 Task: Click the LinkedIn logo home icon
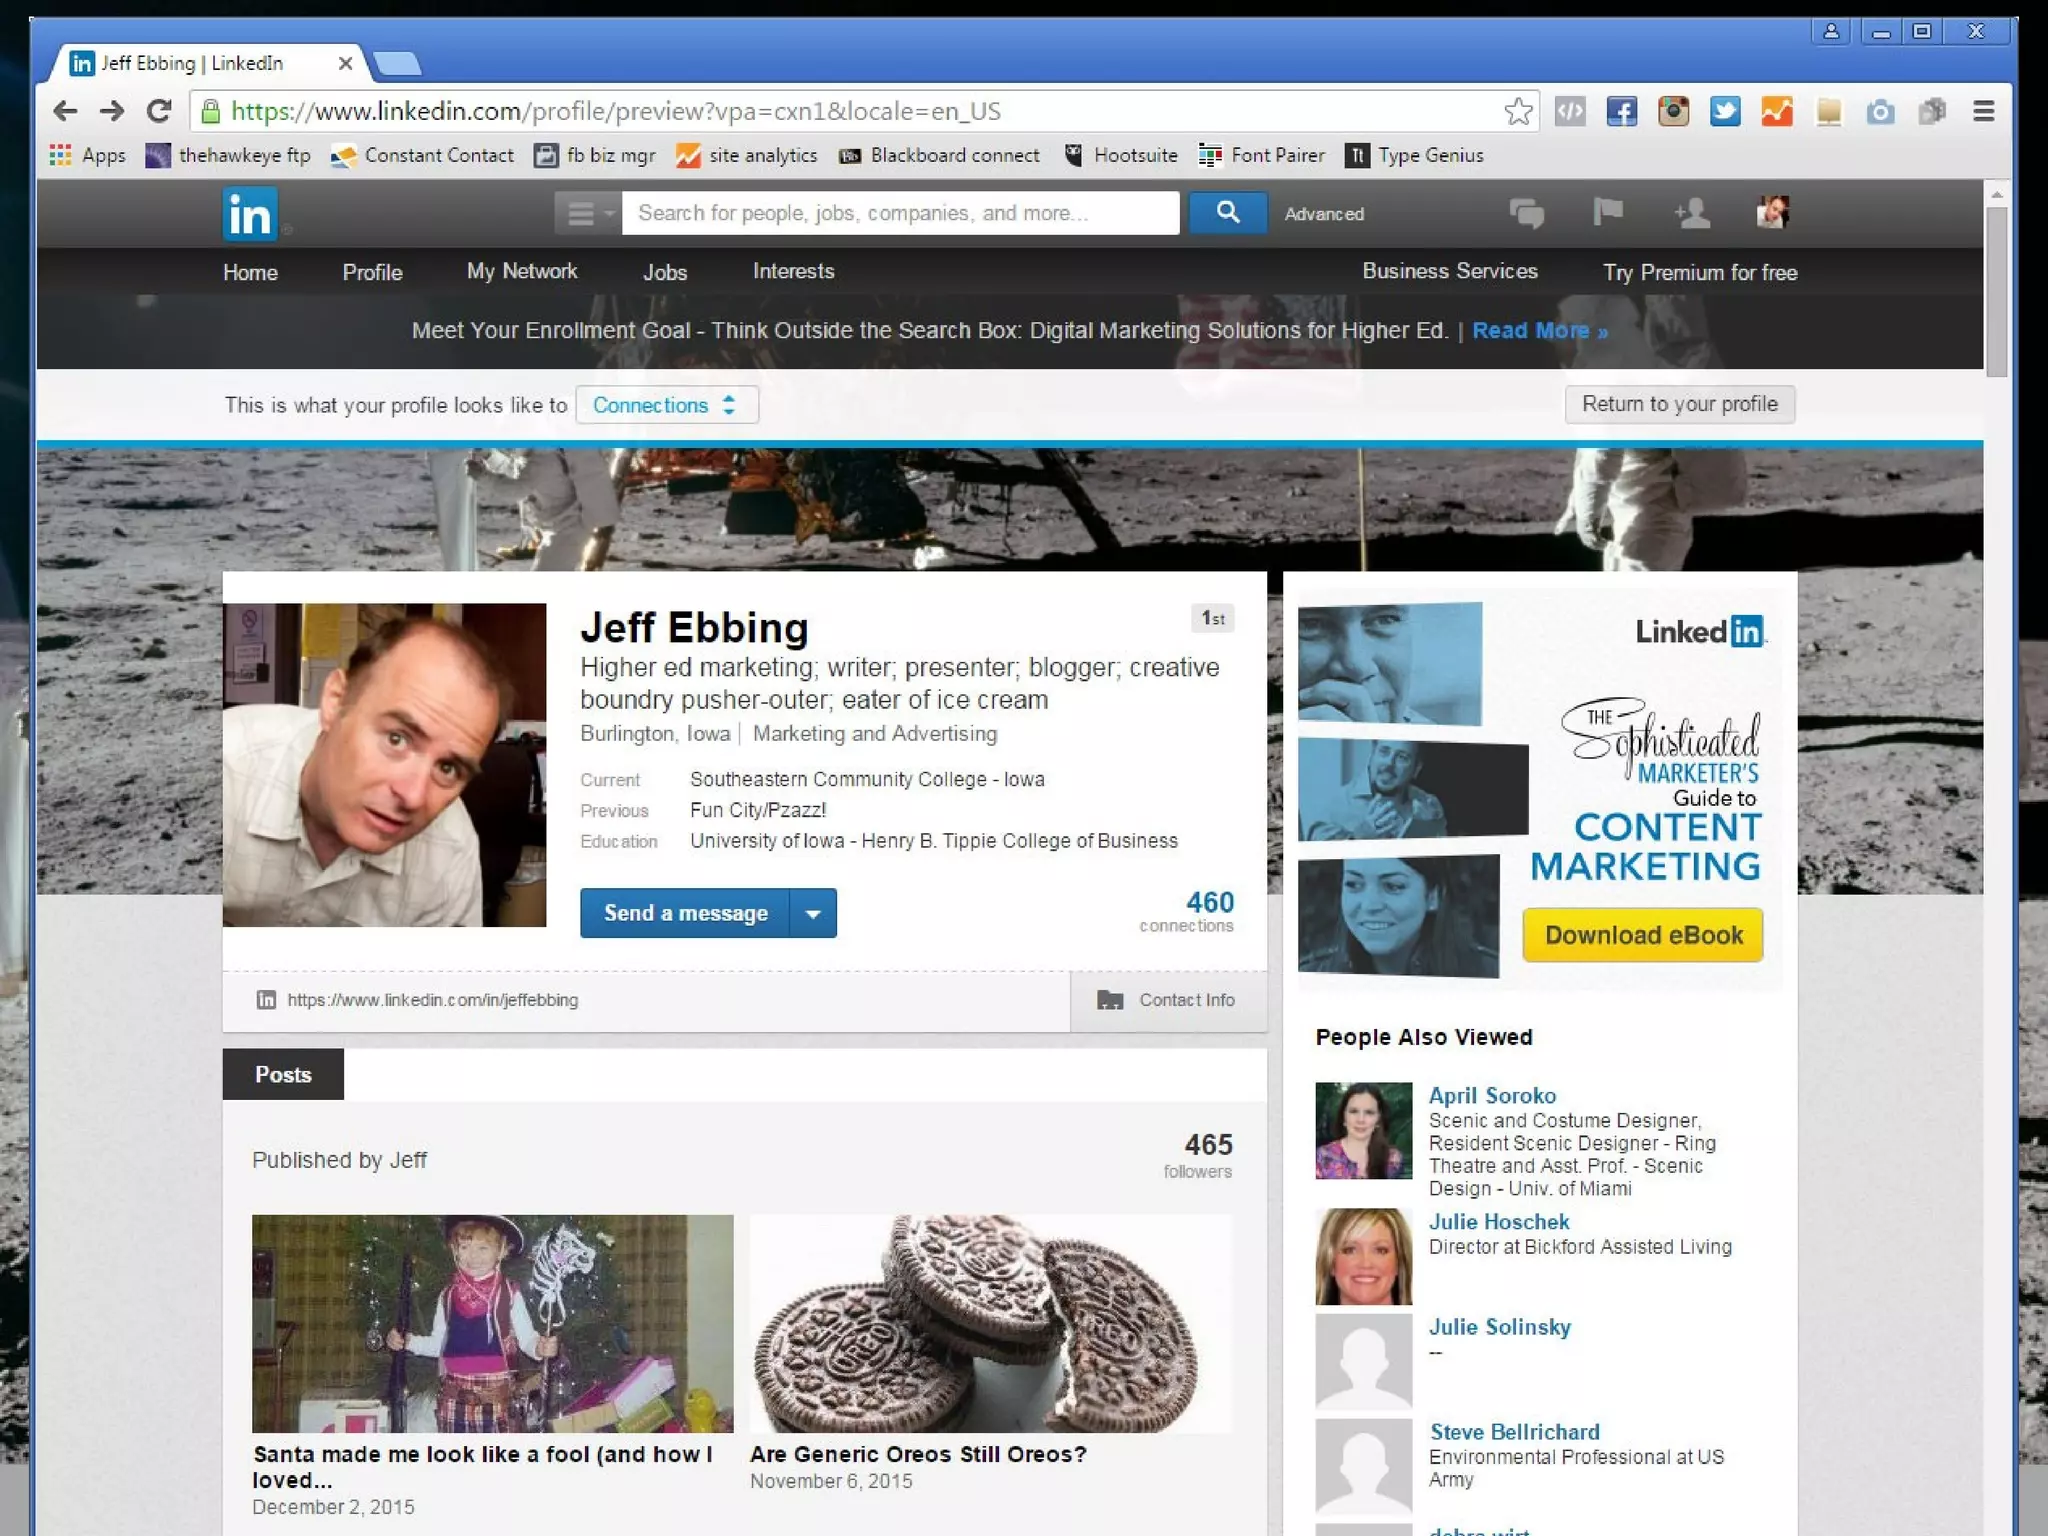pyautogui.click(x=249, y=214)
